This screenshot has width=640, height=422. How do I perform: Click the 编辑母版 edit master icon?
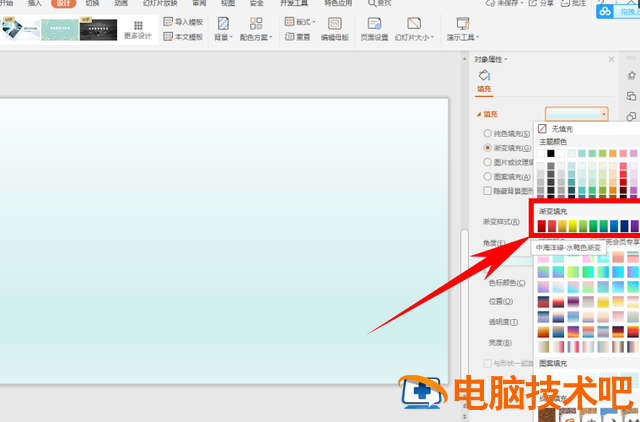(335, 24)
